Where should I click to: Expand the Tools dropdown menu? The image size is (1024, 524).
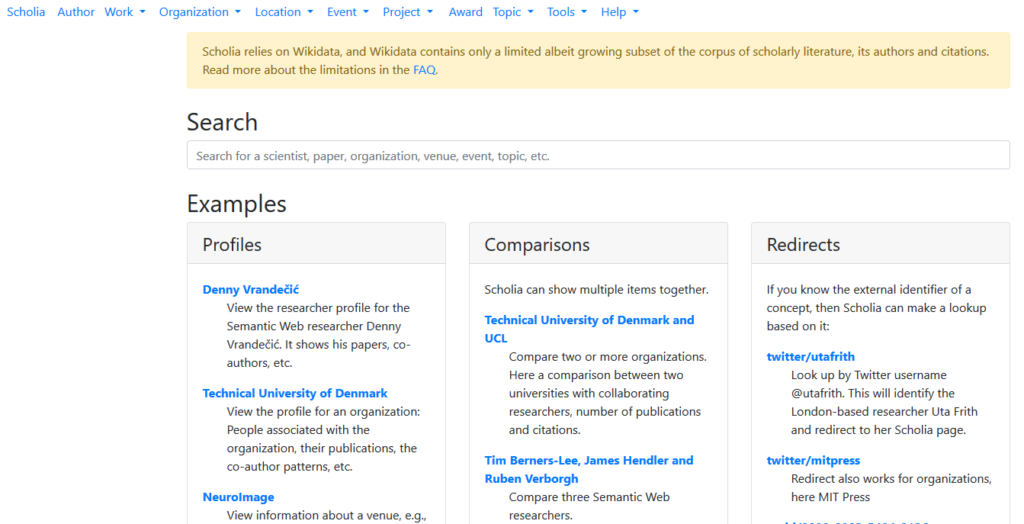tap(567, 12)
